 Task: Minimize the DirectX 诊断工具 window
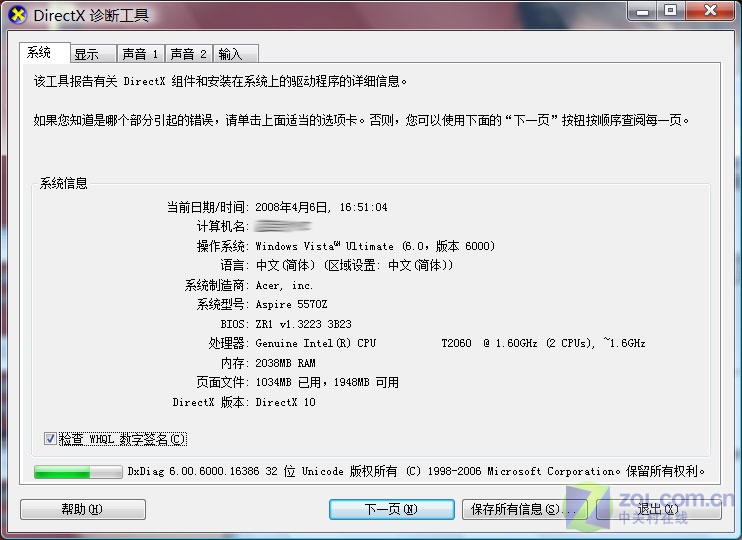point(642,10)
